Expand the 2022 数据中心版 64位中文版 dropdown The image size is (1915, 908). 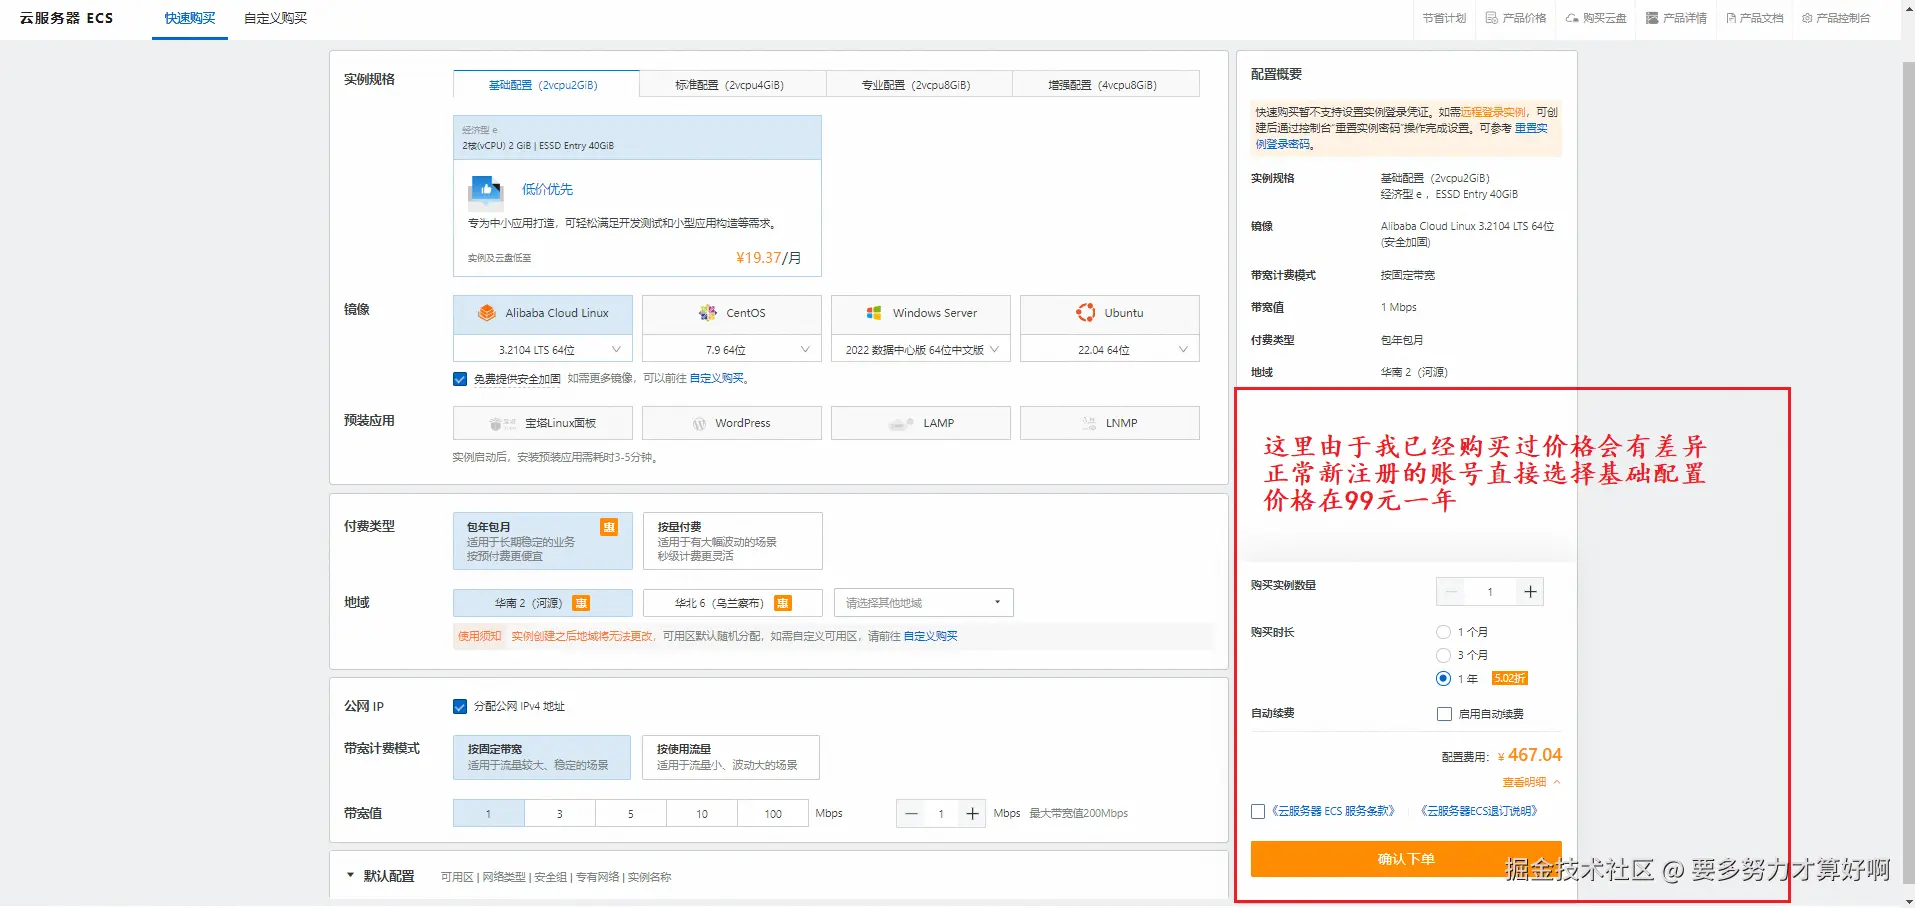921,349
